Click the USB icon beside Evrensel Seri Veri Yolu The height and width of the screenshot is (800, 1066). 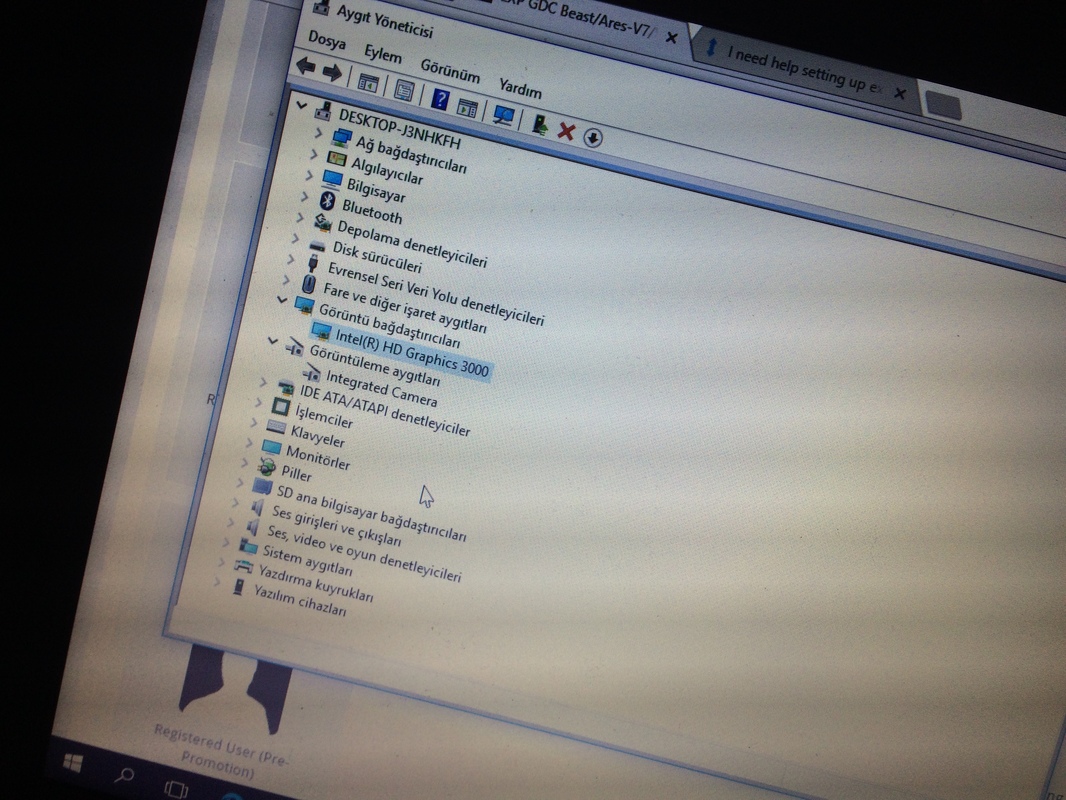[313, 262]
